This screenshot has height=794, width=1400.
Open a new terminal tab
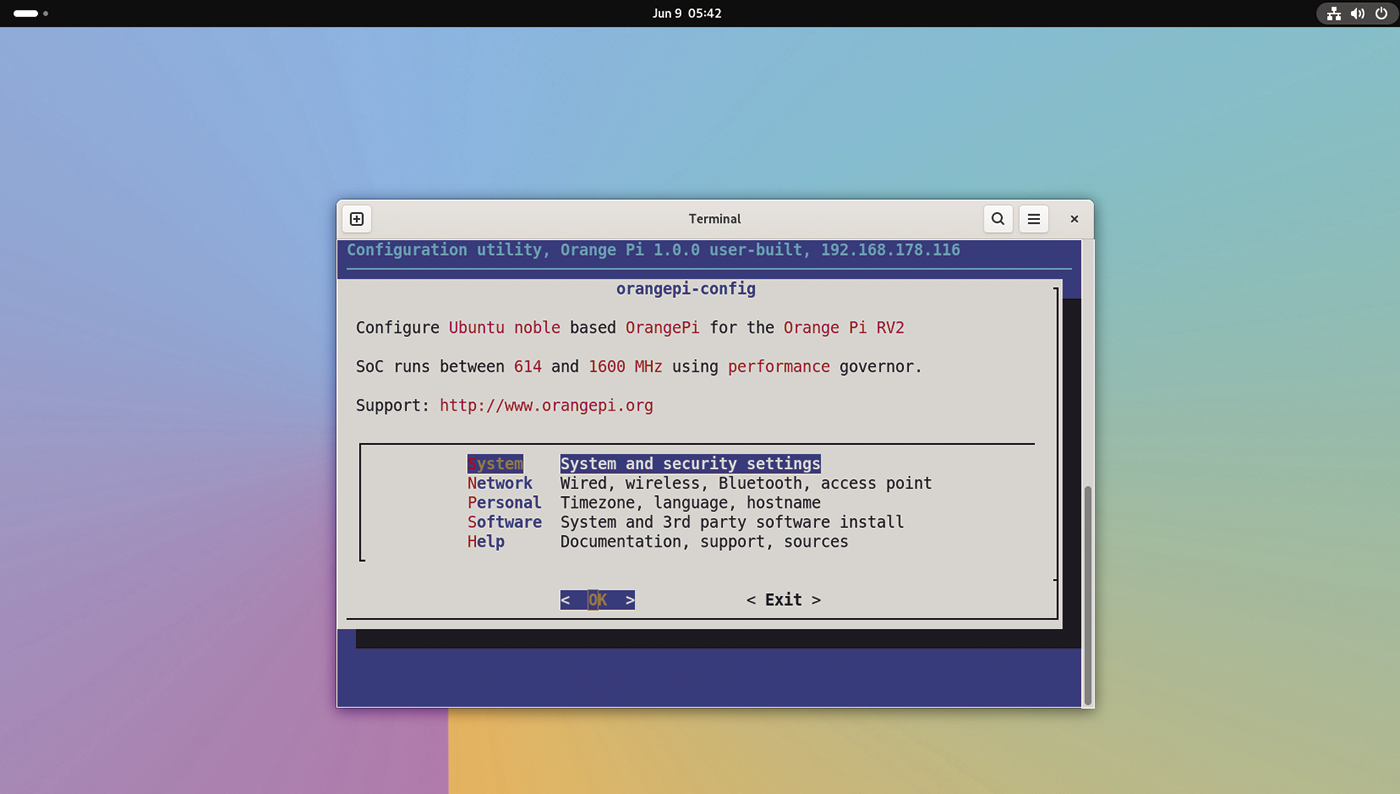pos(356,218)
